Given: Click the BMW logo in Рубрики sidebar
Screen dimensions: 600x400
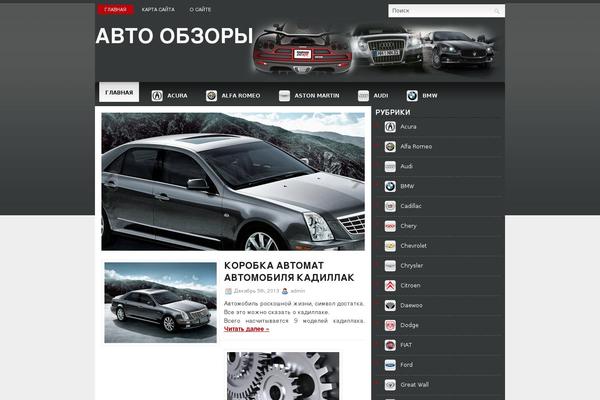Looking at the screenshot, I should point(390,186).
